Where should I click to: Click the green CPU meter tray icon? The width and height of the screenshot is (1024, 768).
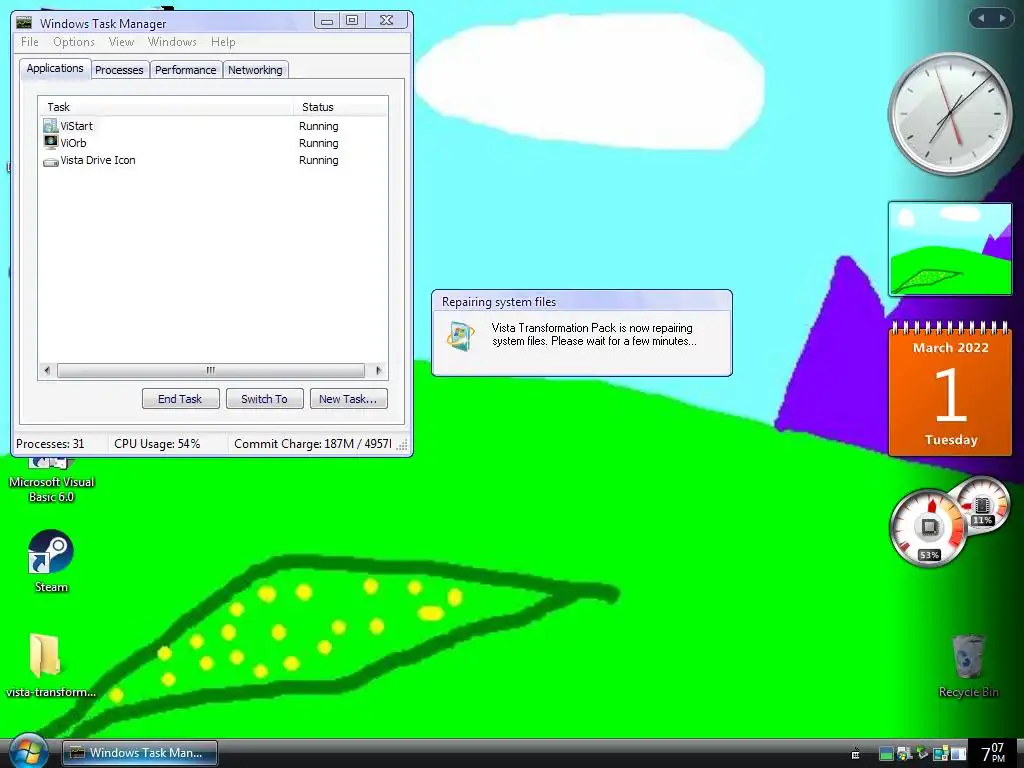point(886,754)
